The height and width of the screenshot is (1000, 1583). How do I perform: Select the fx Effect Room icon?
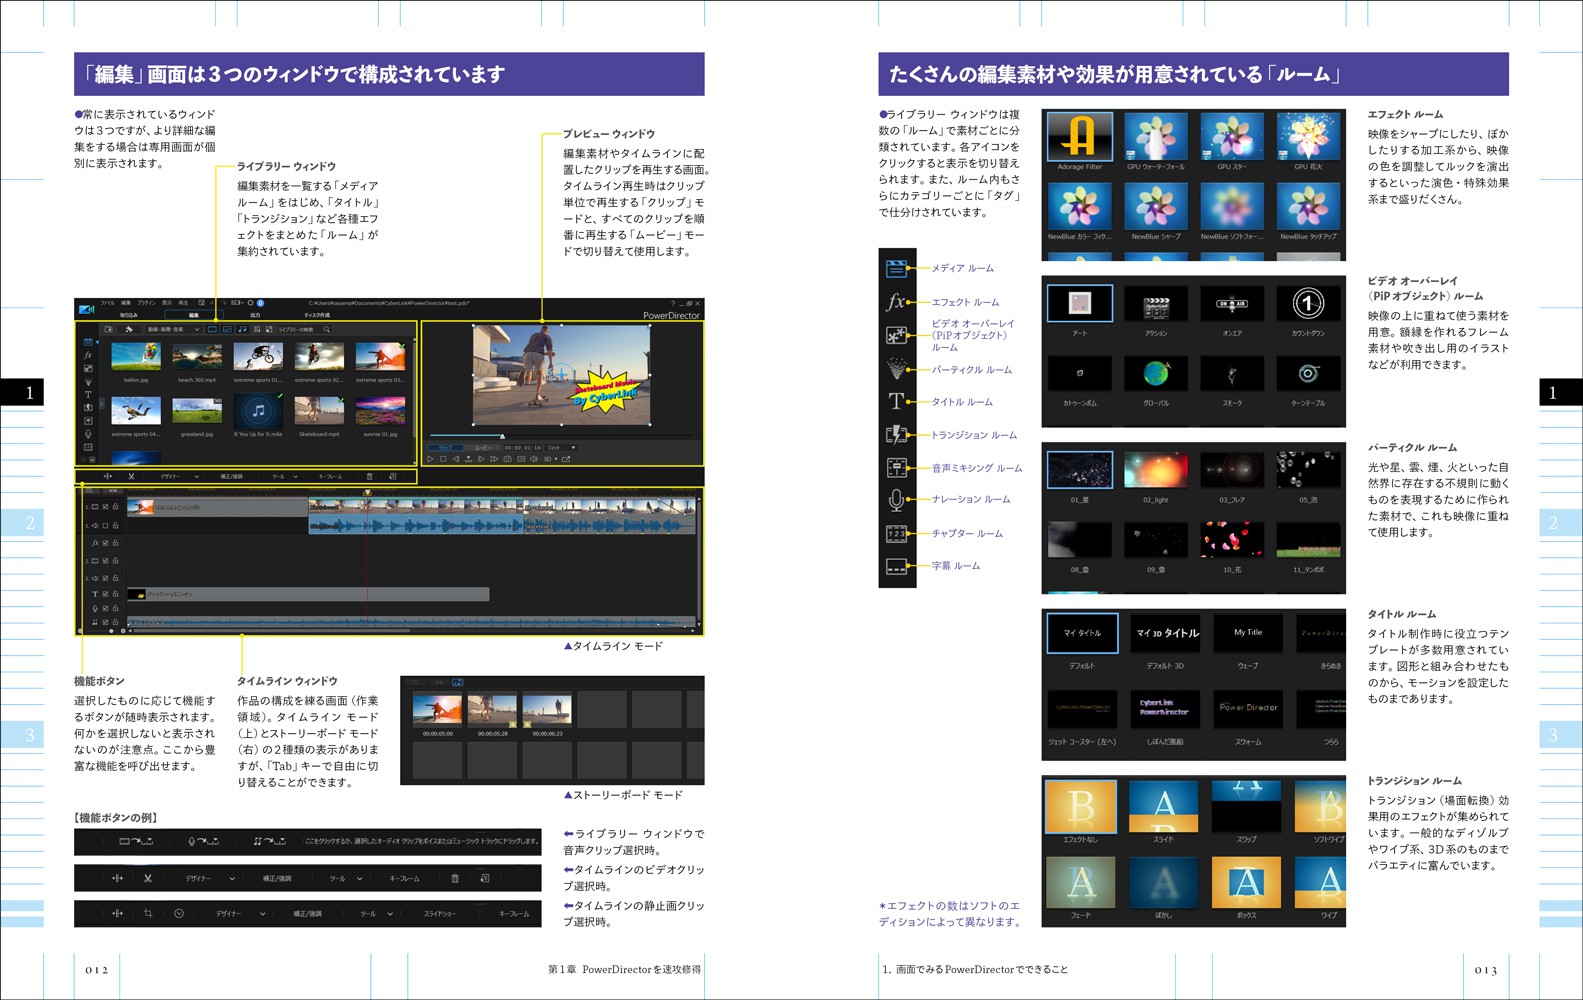(896, 302)
